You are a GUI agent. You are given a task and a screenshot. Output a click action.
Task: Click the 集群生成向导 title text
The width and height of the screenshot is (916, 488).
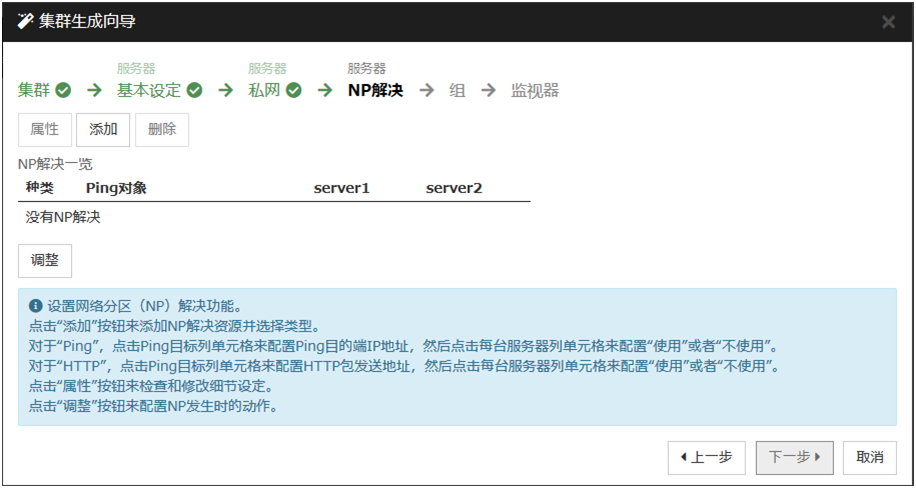(x=87, y=22)
